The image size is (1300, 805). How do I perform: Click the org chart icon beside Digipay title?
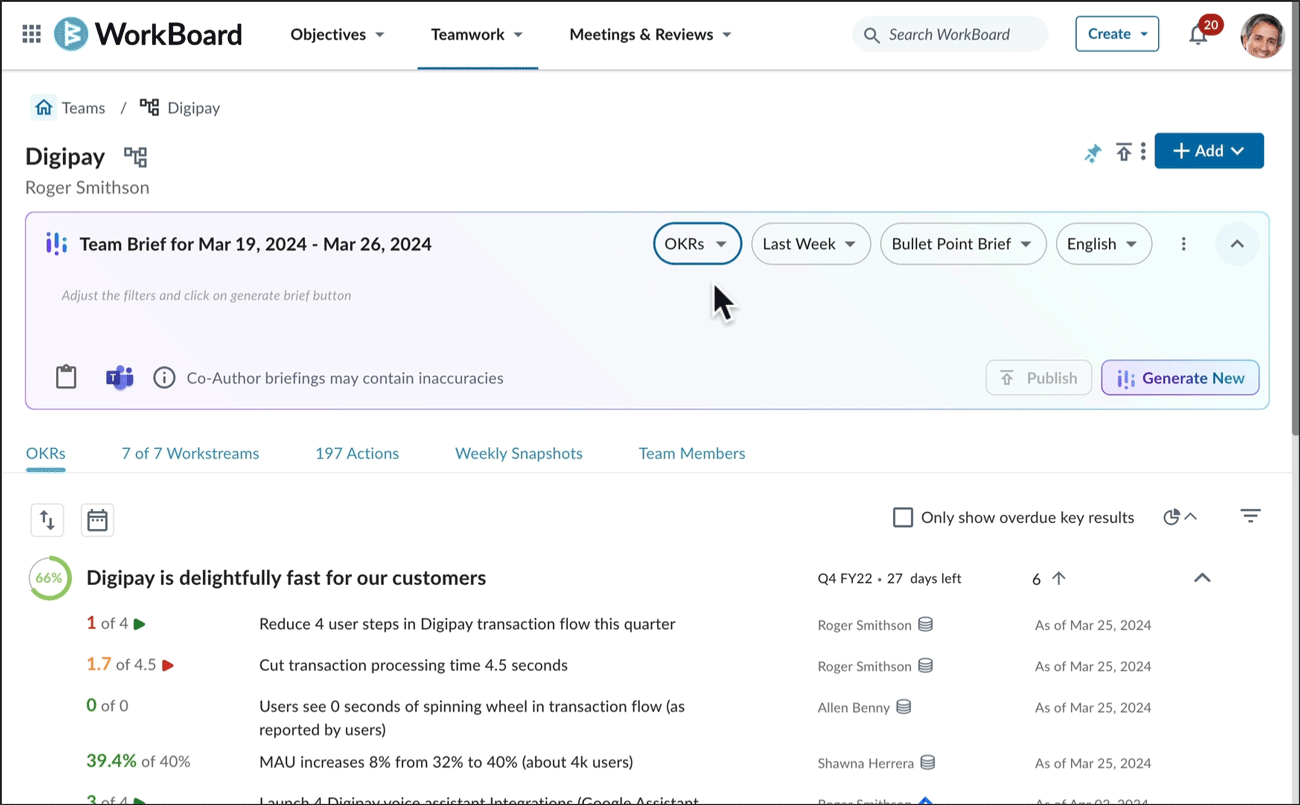click(135, 157)
